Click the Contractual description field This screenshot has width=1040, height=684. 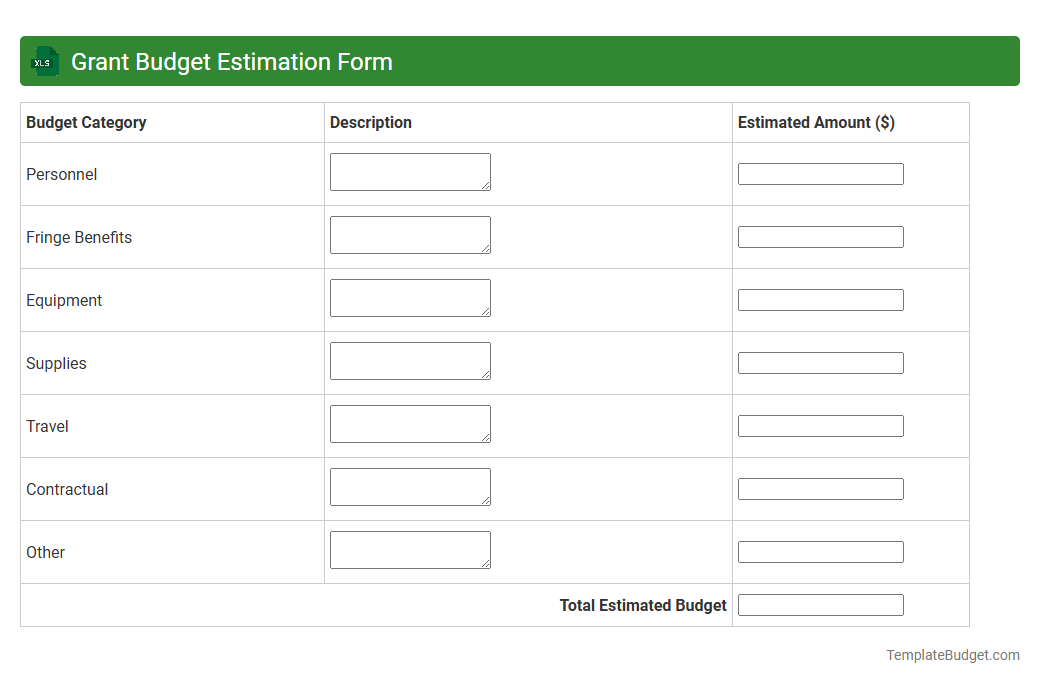[410, 486]
